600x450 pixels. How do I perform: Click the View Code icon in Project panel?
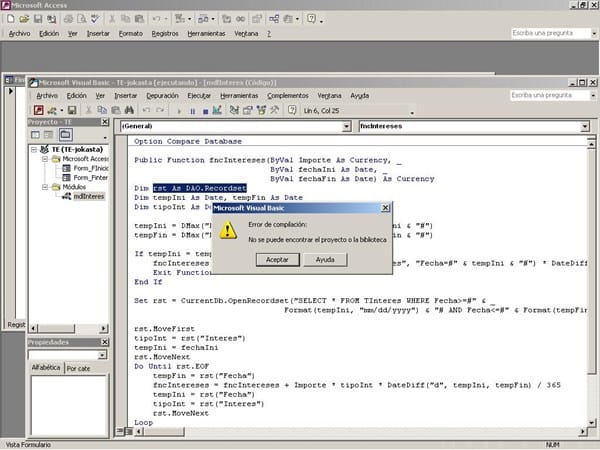(35, 134)
